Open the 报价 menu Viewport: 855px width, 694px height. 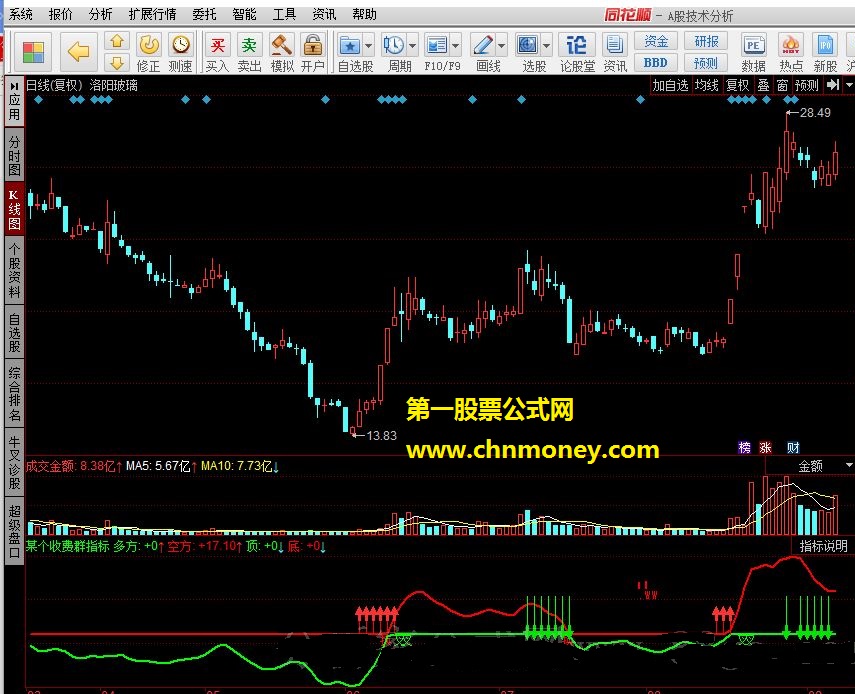click(61, 14)
